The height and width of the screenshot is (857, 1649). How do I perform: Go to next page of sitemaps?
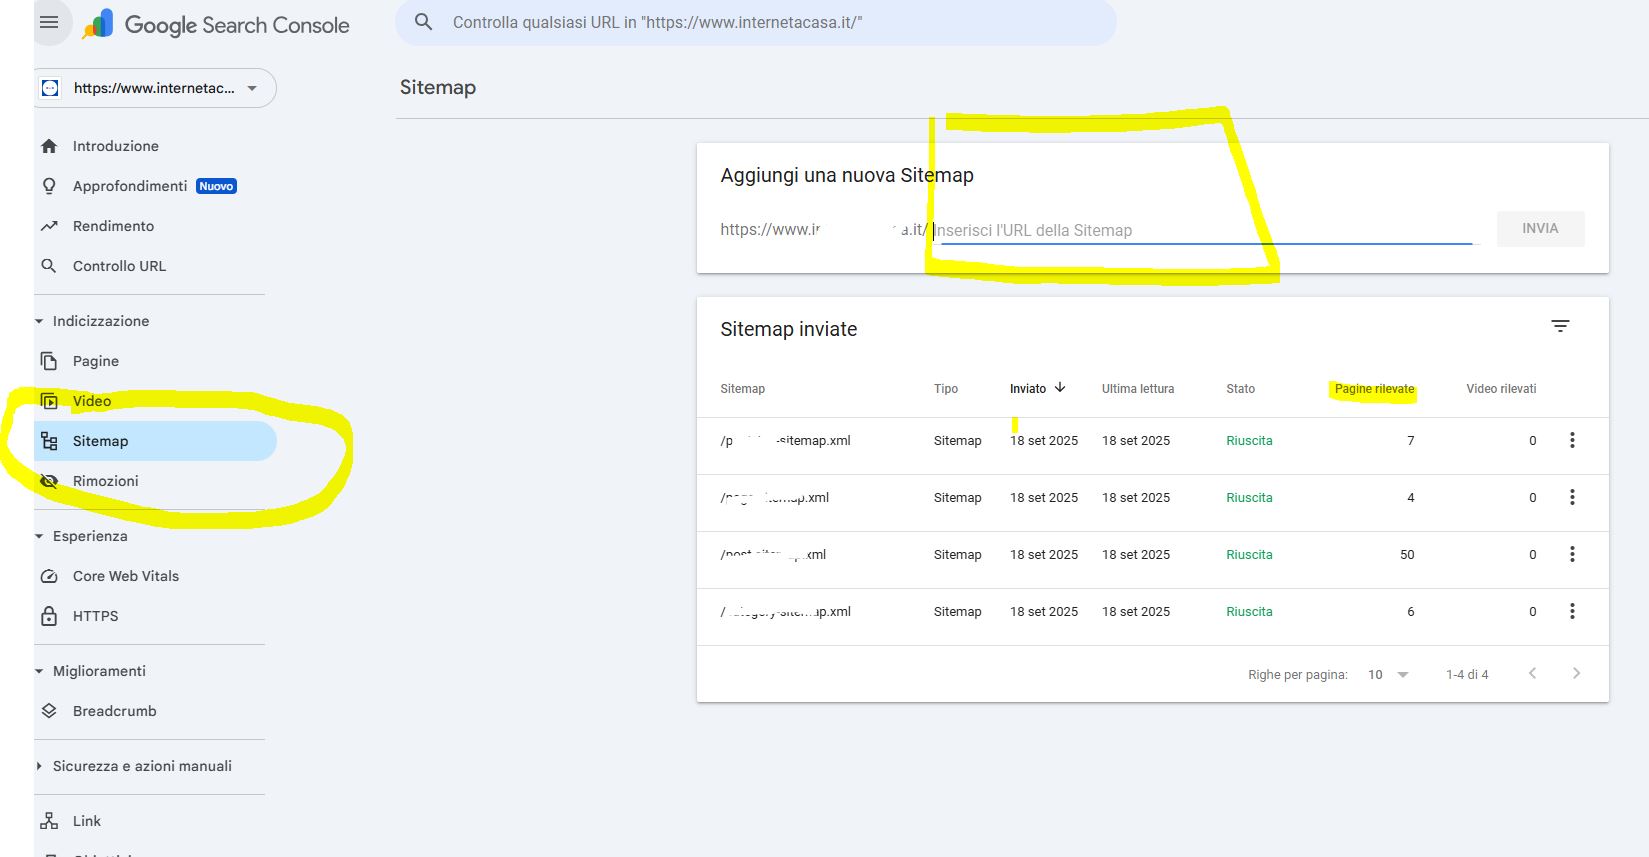pos(1576,673)
